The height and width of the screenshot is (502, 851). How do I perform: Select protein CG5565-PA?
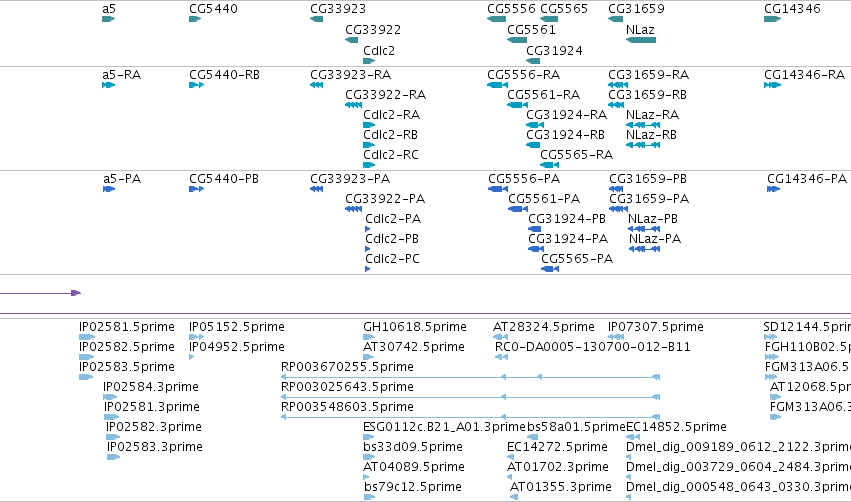click(577, 259)
